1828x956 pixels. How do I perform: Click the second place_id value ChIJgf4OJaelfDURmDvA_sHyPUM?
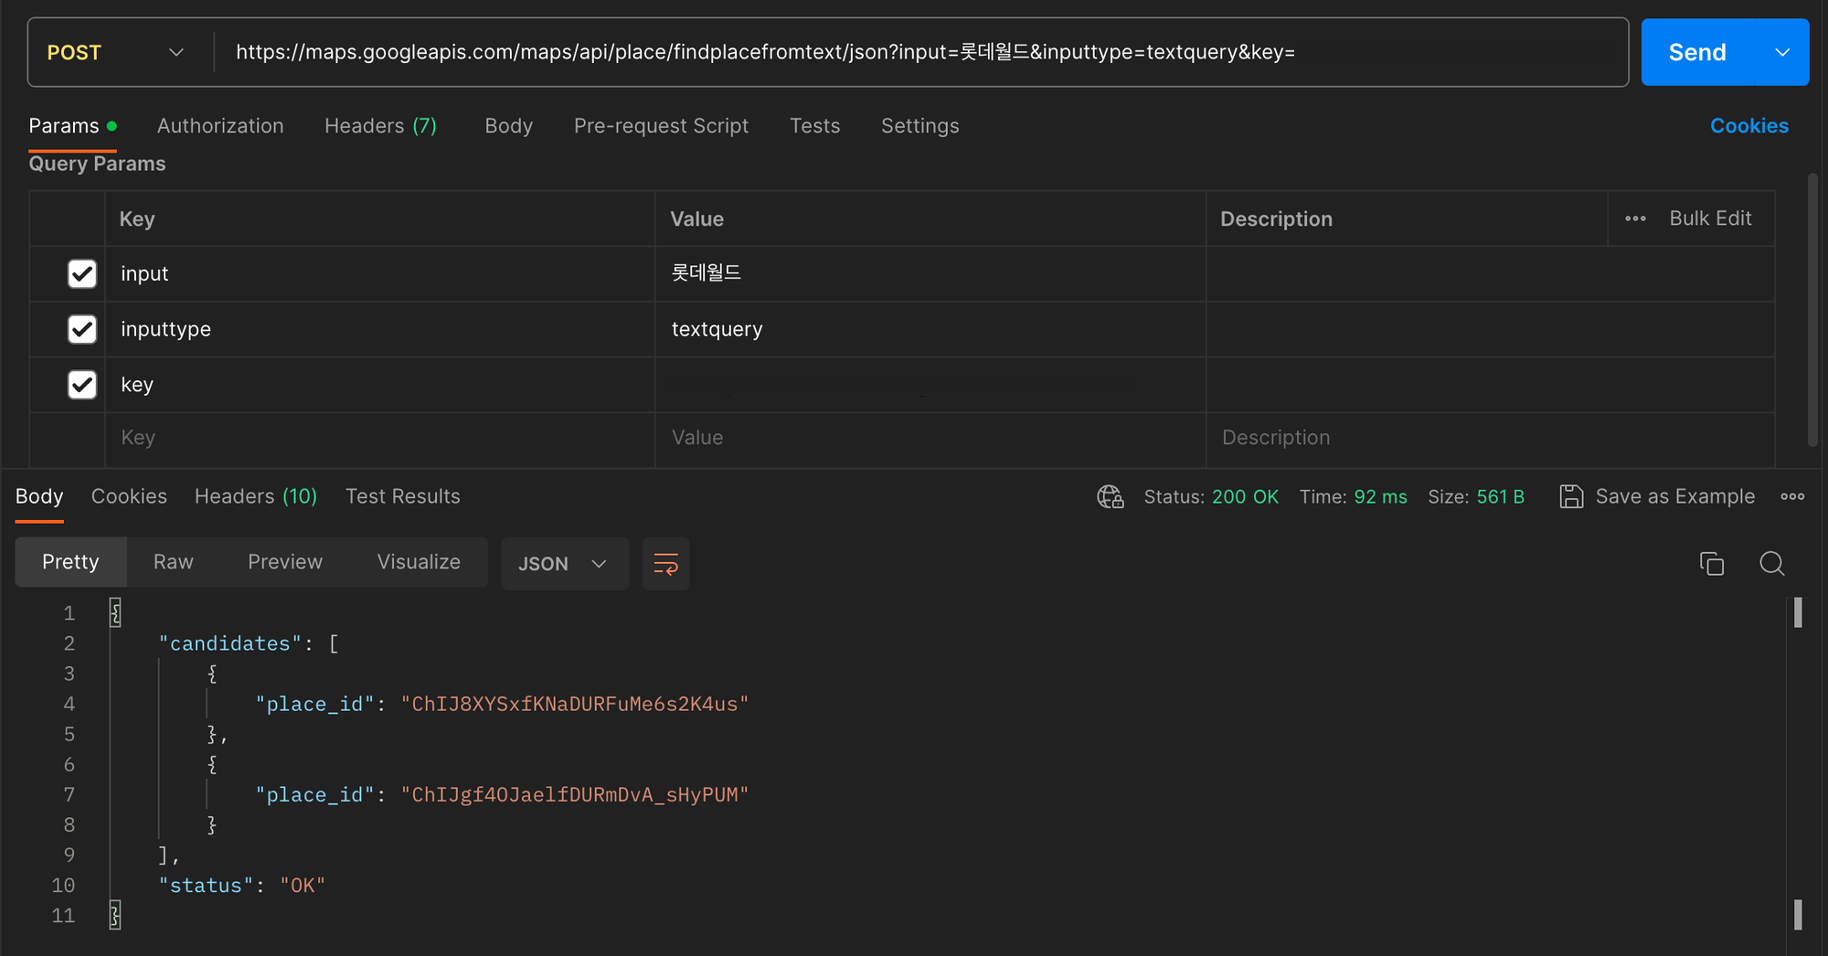point(575,795)
